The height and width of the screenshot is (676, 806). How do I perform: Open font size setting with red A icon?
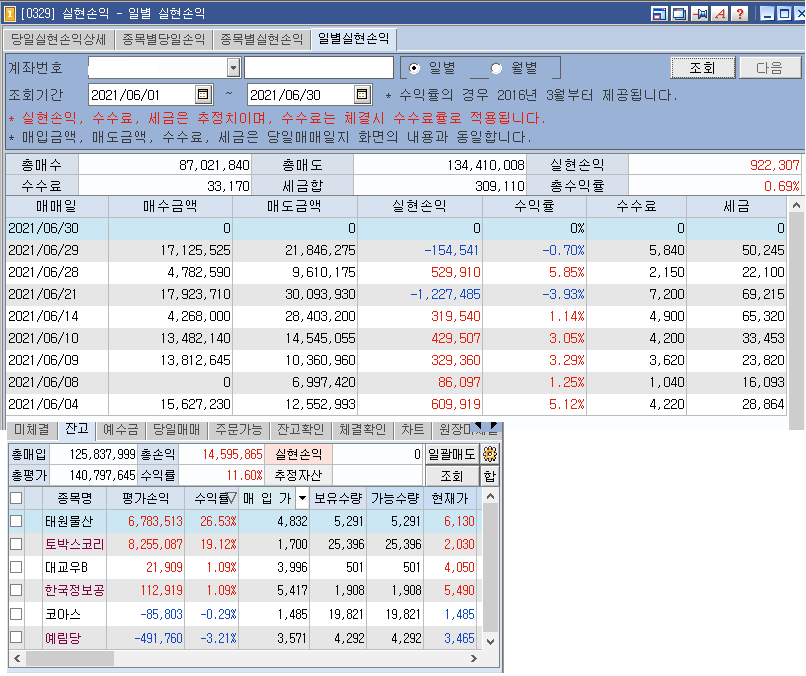point(720,13)
